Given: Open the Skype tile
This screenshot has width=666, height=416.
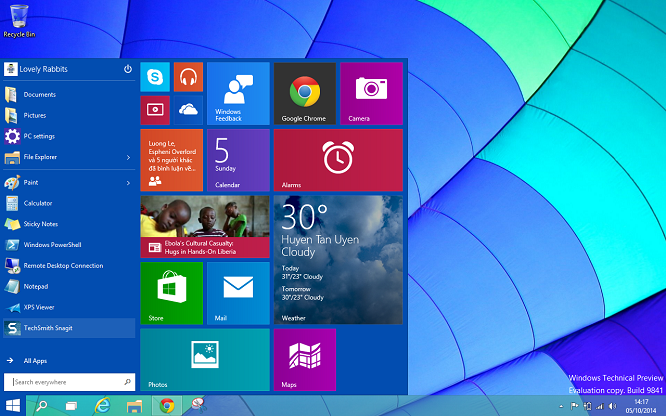Looking at the screenshot, I should (155, 77).
